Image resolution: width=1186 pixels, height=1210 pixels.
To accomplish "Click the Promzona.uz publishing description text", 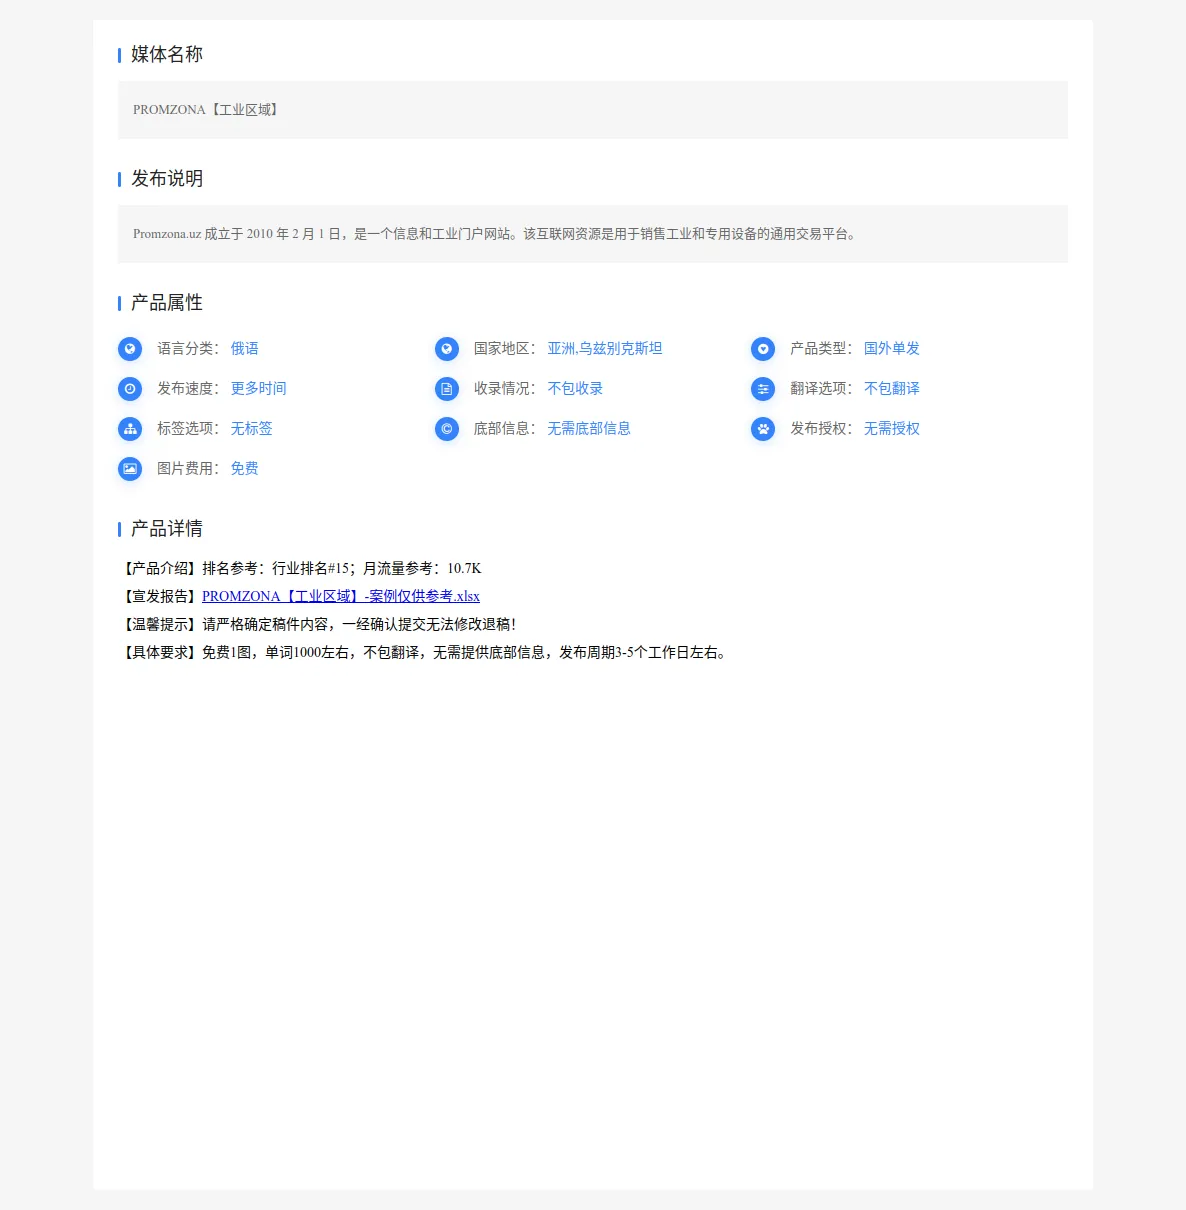I will (x=496, y=234).
